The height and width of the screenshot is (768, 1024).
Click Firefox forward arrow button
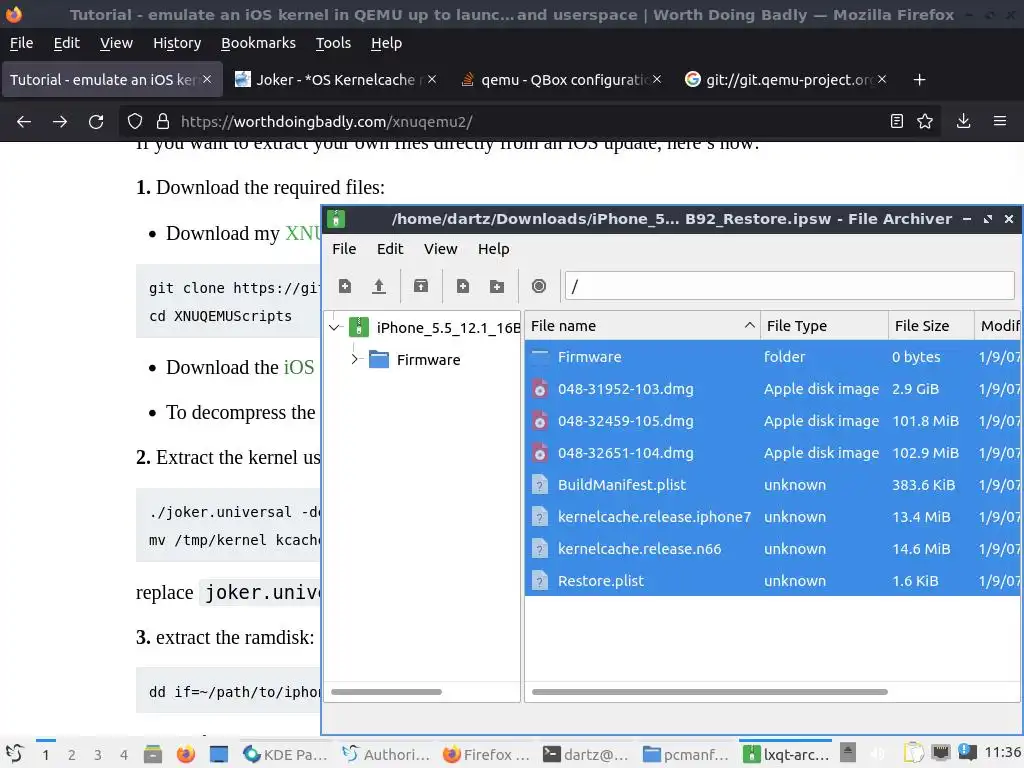tap(60, 121)
